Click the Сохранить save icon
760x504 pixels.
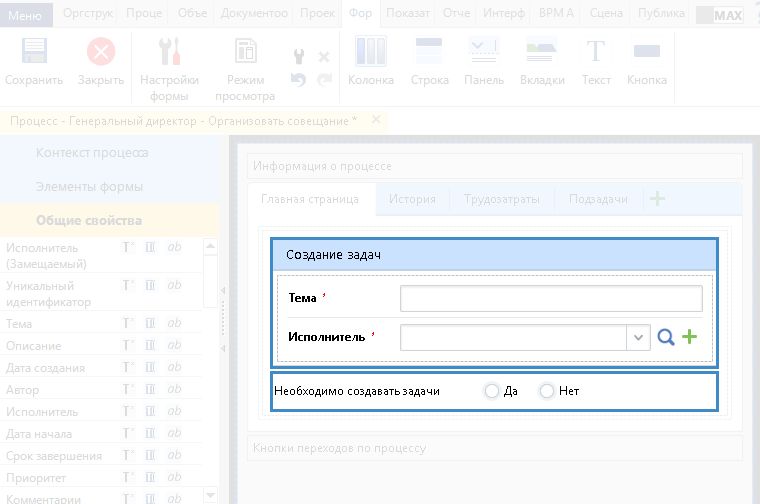pyautogui.click(x=34, y=51)
